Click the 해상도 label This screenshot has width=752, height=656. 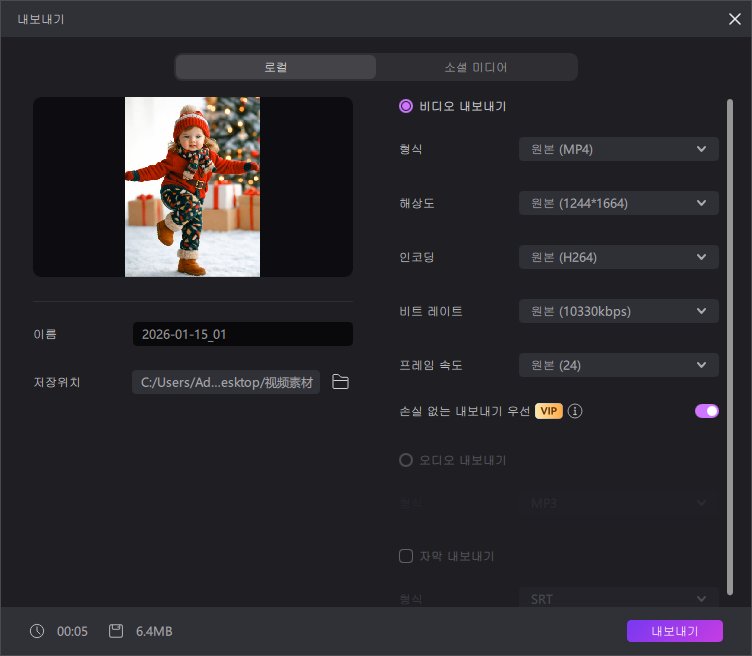click(417, 203)
